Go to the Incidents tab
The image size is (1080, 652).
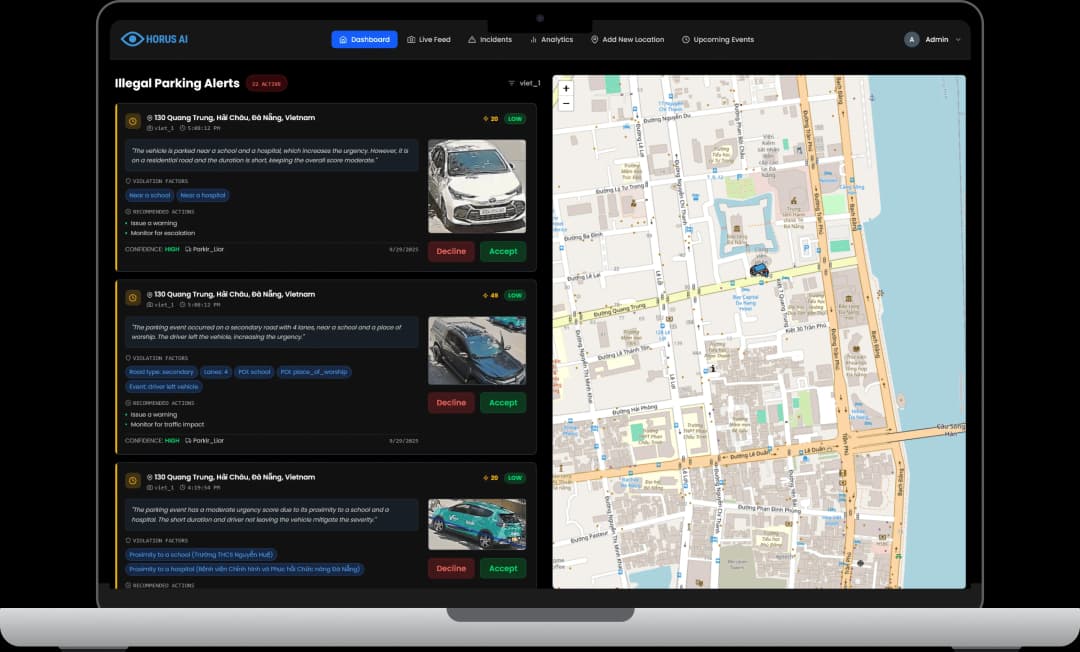pyautogui.click(x=490, y=40)
